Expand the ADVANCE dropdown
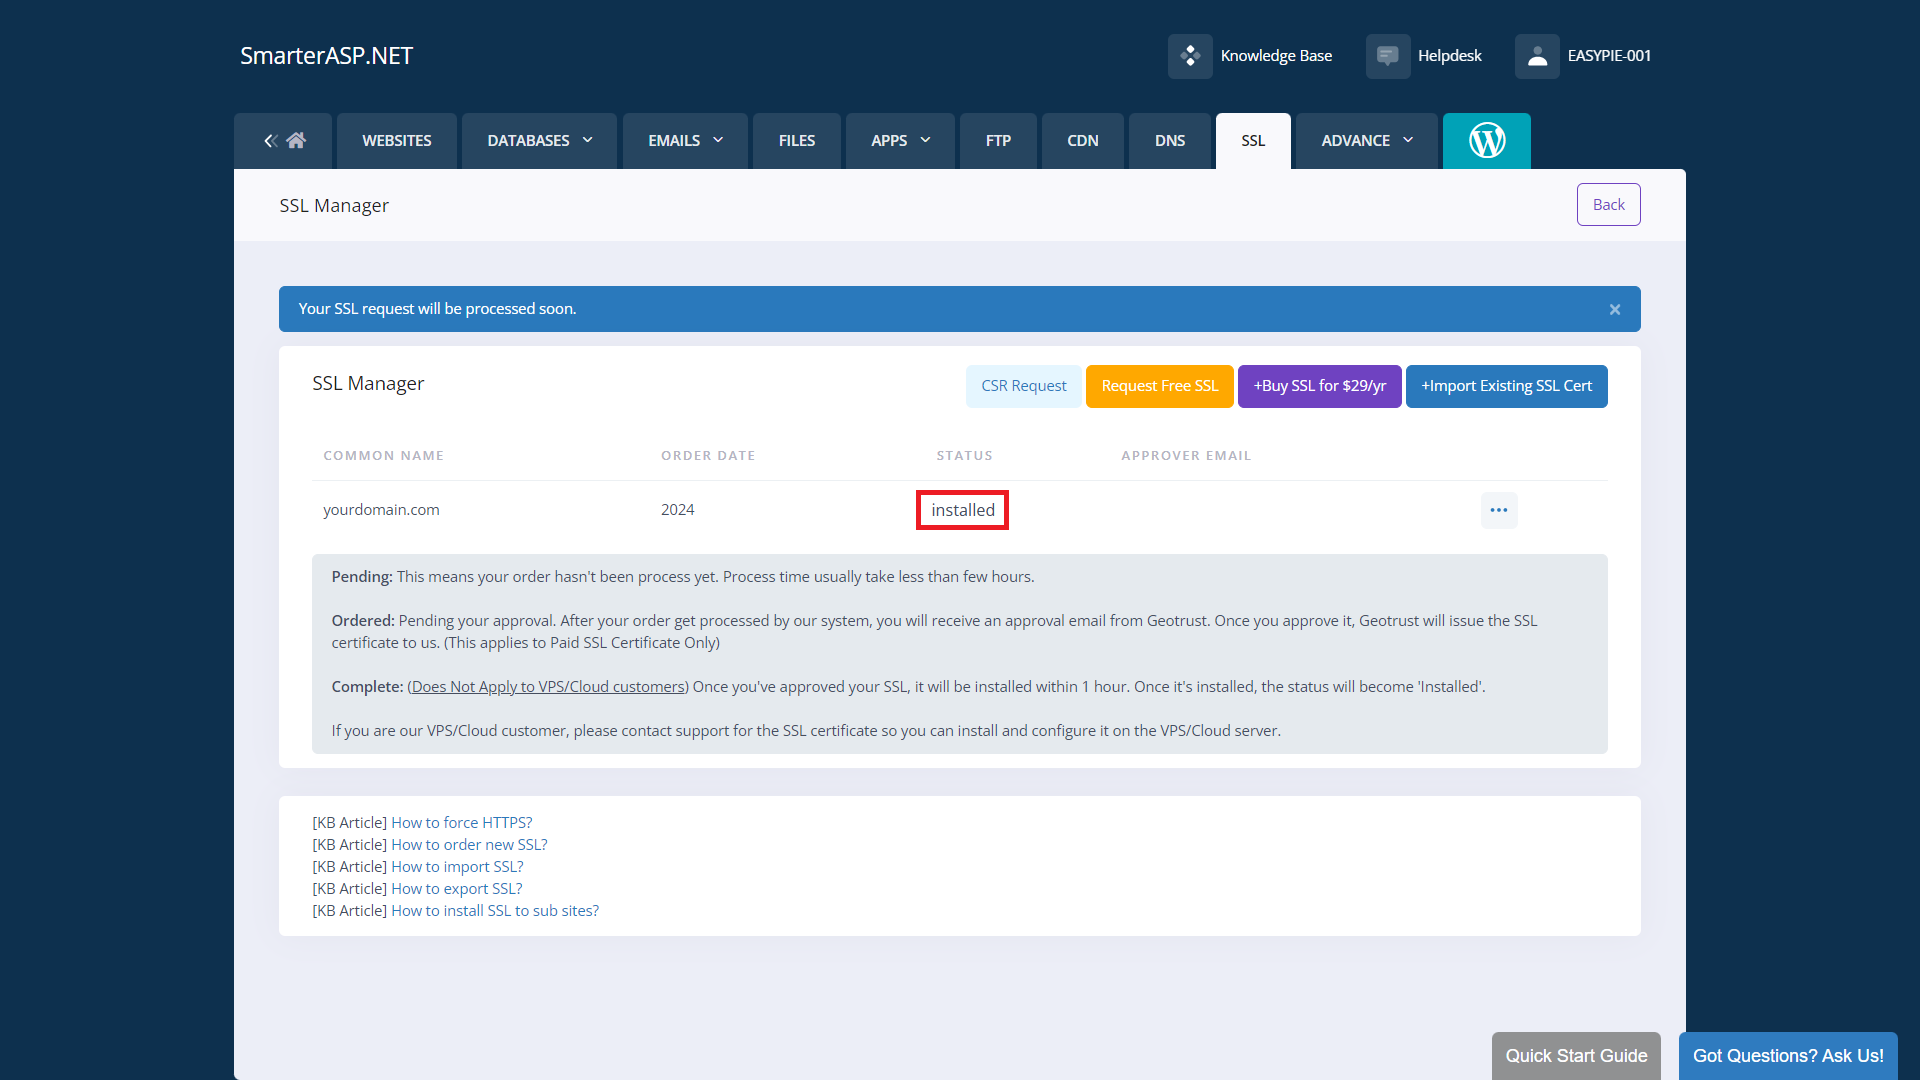This screenshot has width=1920, height=1080. (1365, 140)
